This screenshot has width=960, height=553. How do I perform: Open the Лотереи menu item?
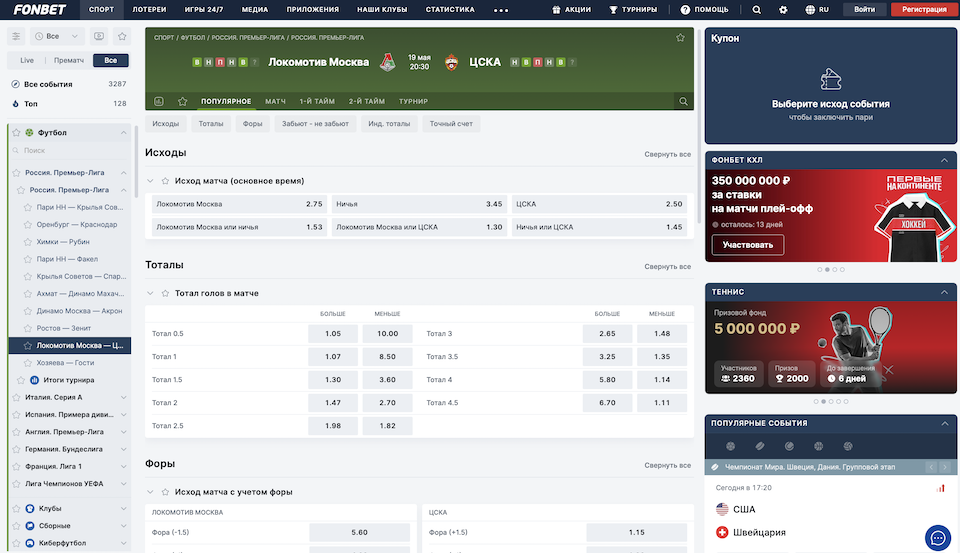(149, 10)
